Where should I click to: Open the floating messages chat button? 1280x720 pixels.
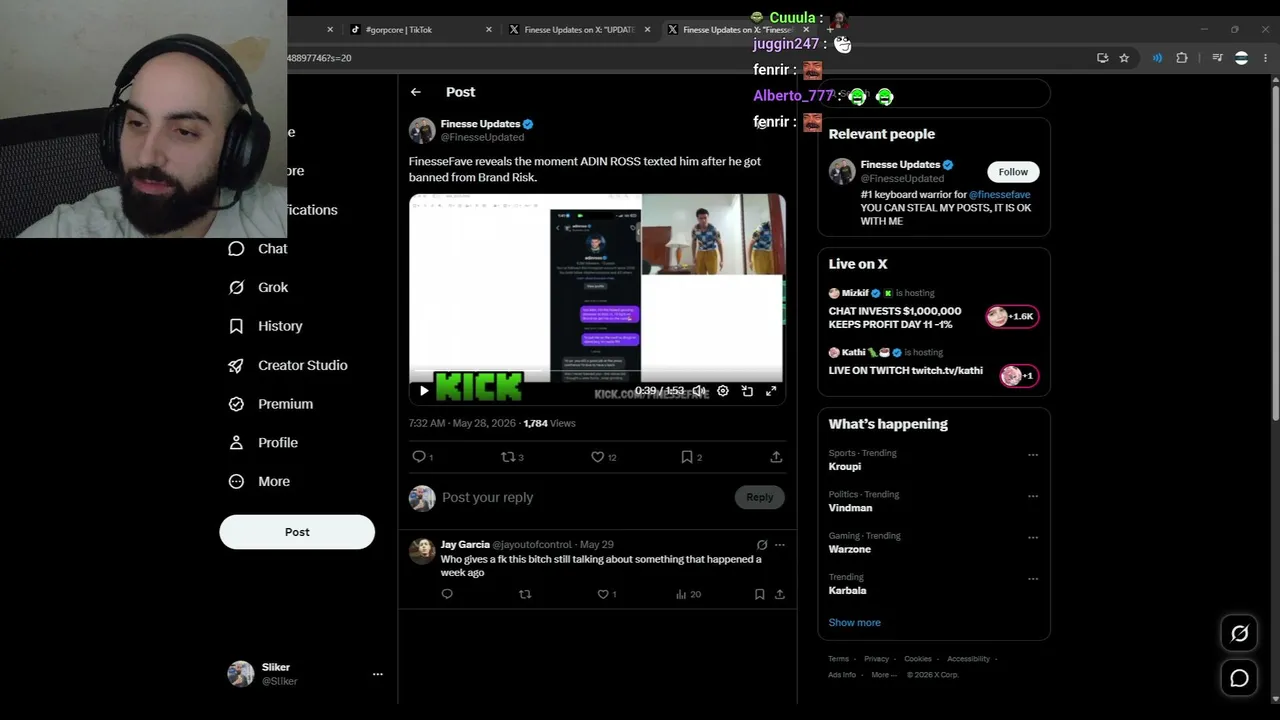(1240, 679)
